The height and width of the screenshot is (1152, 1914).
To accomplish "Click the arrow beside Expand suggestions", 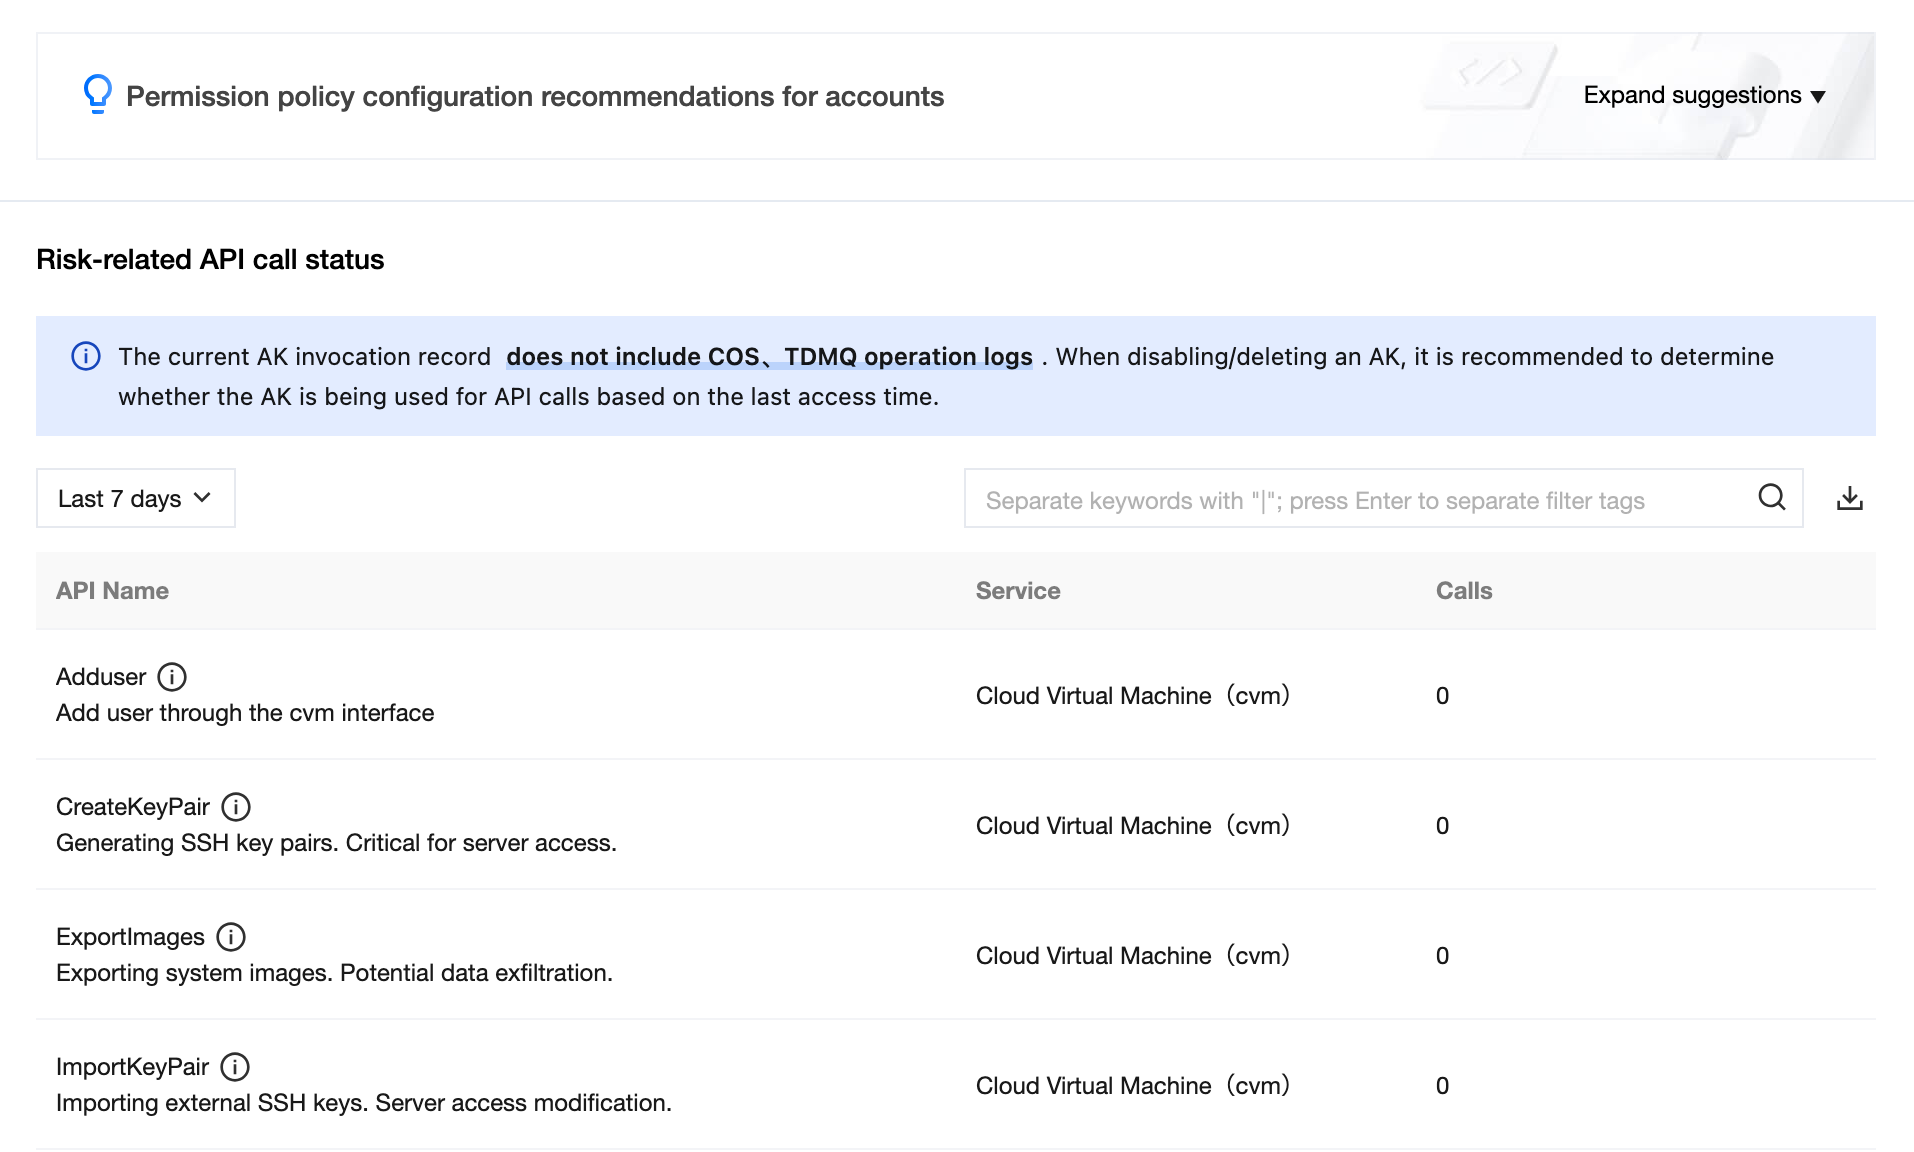I will pos(1818,97).
